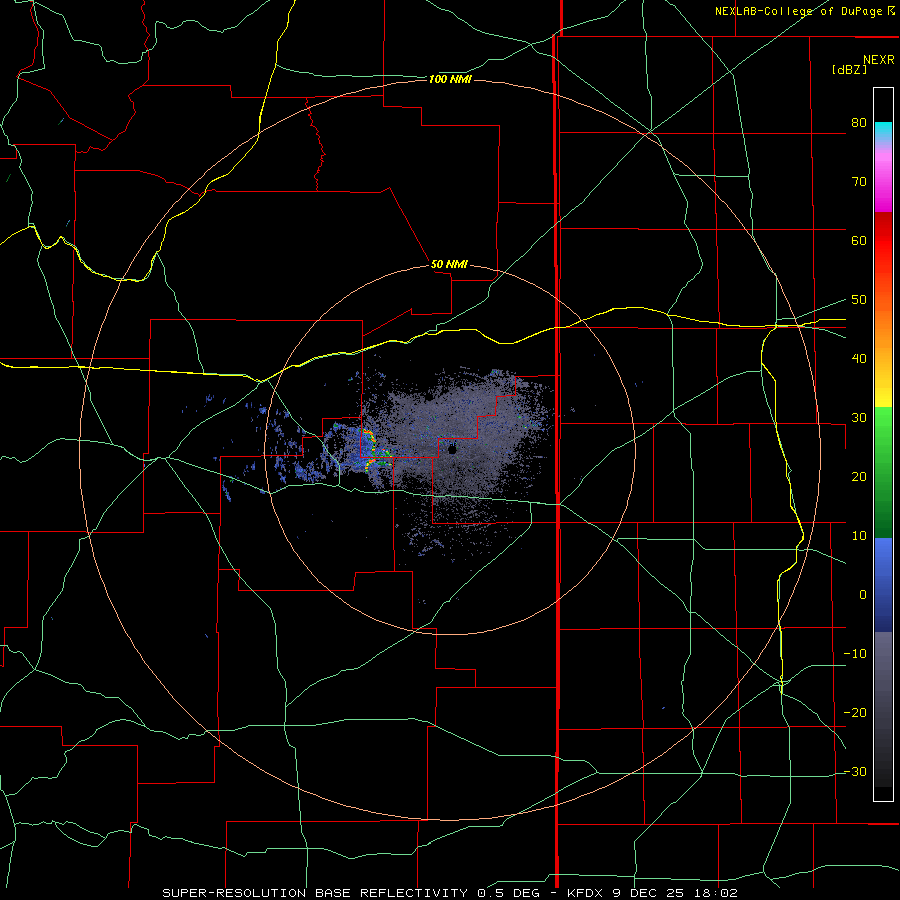The image size is (900, 900).
Task: Click the -10 value on the color scale
Action: point(855,654)
